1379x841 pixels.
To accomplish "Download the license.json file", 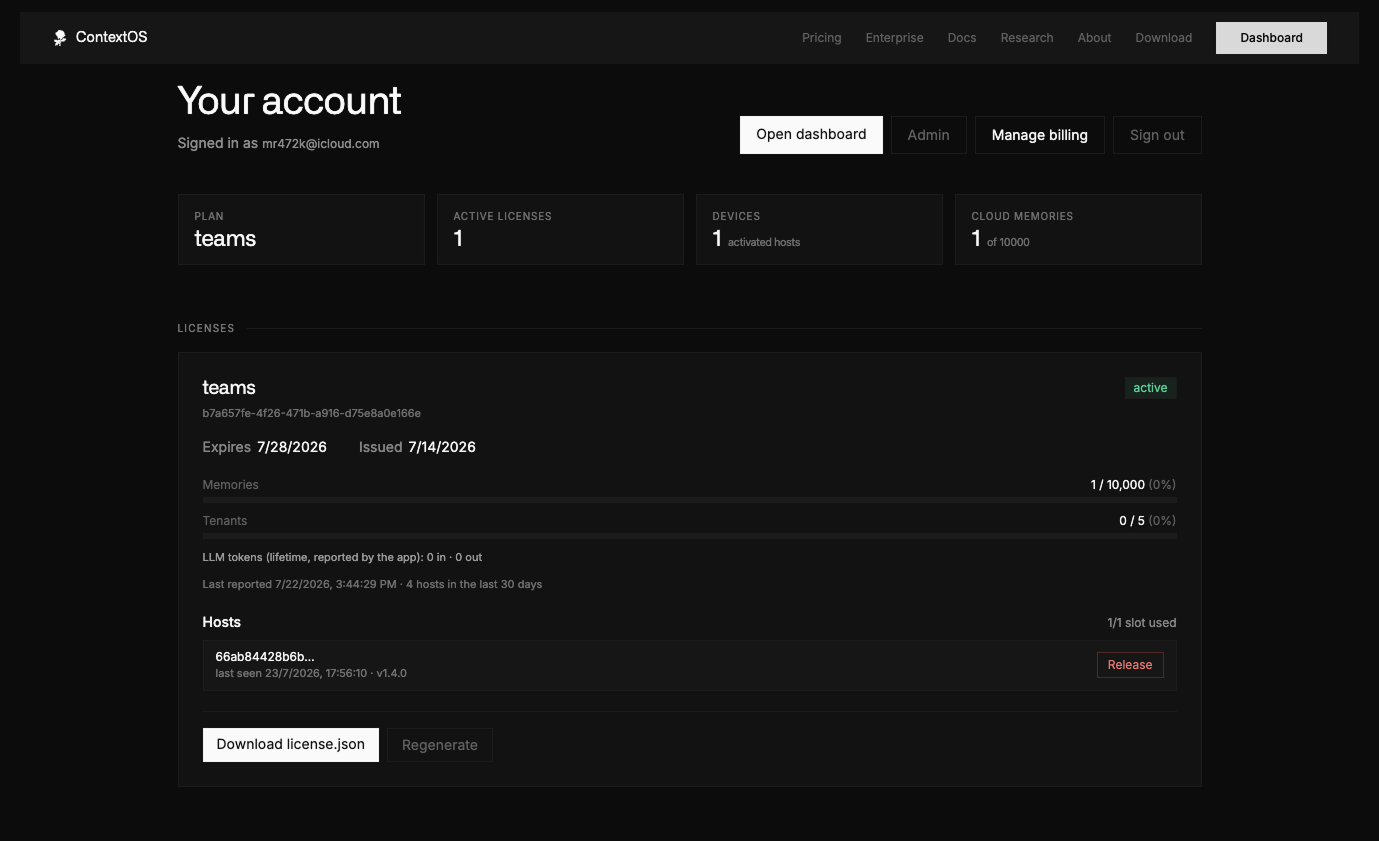I will point(291,745).
